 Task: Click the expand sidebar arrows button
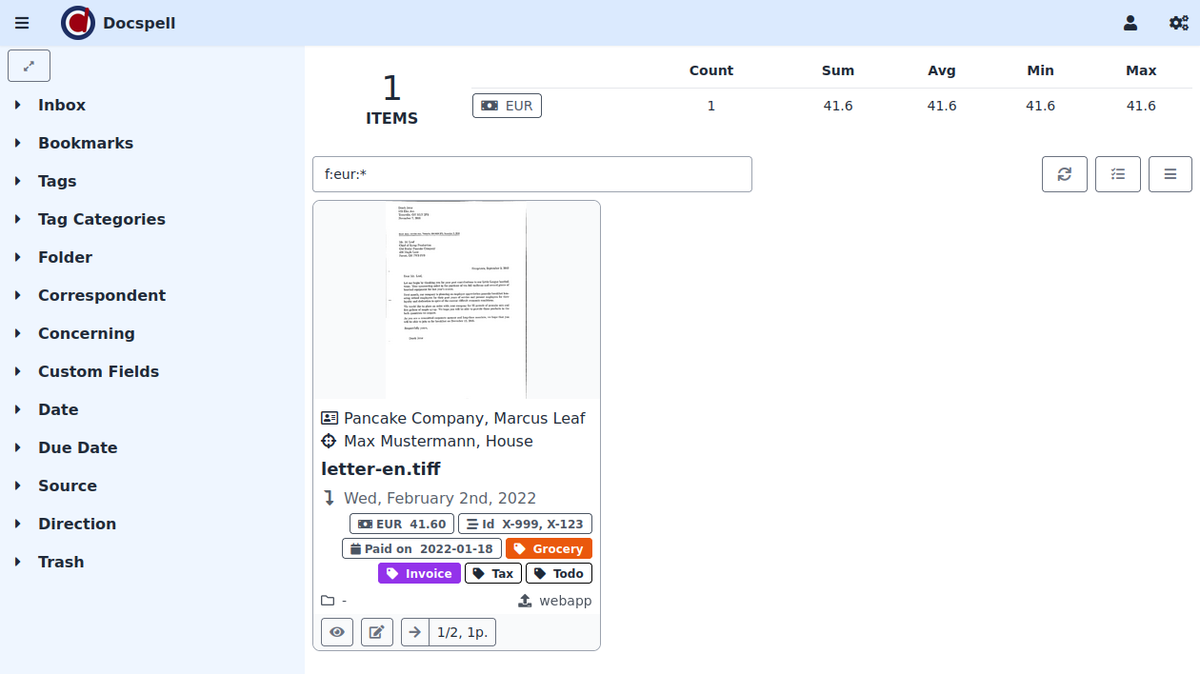(29, 66)
